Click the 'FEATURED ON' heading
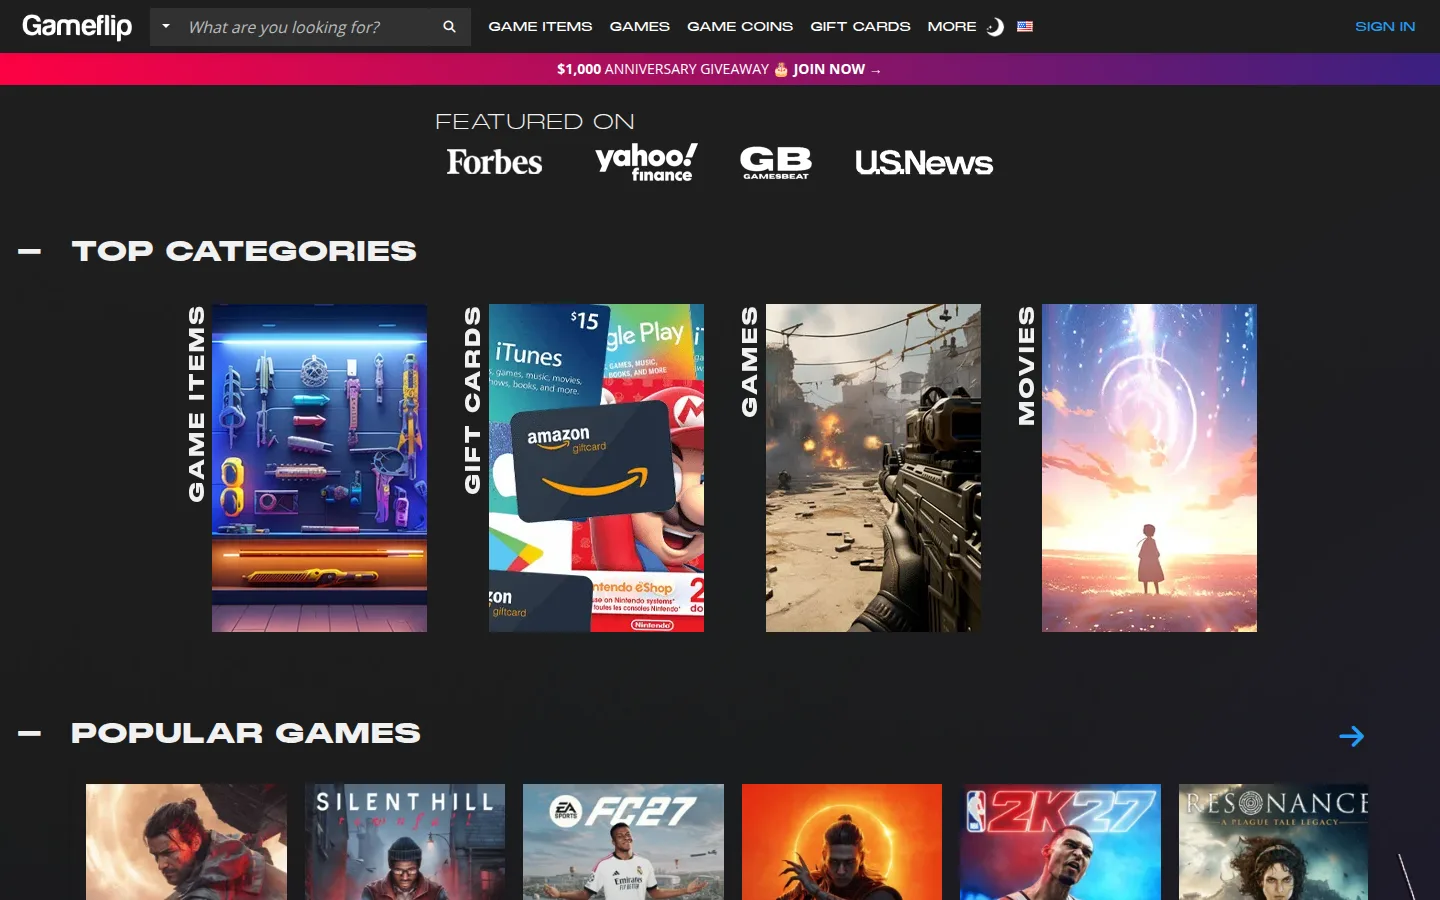Image resolution: width=1440 pixels, height=900 pixels. tap(535, 122)
